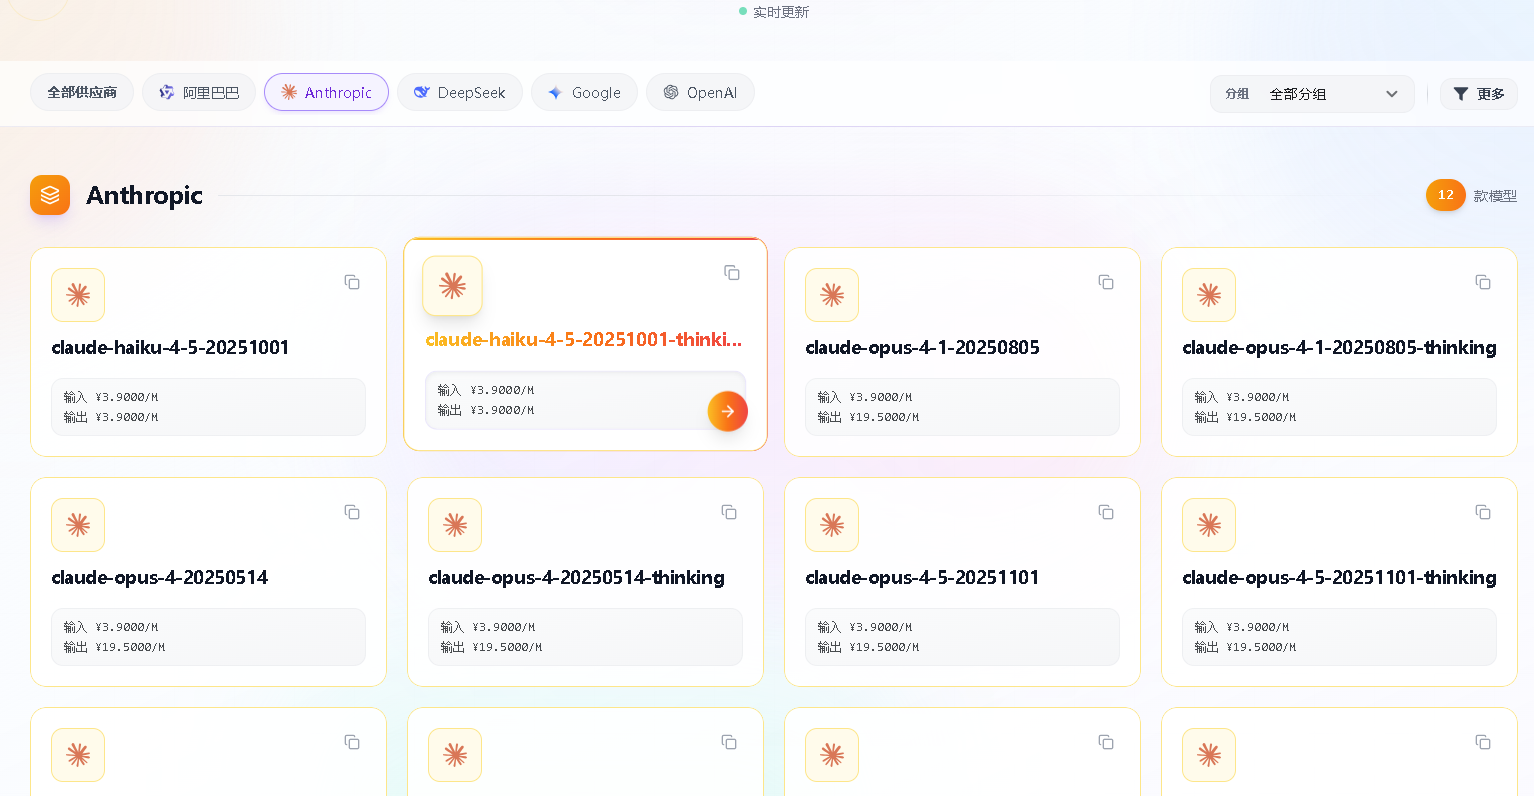Image resolution: width=1534 pixels, height=796 pixels.
Task: Copy name of claude-opus-4-20250514-thinking card
Action: [x=729, y=512]
